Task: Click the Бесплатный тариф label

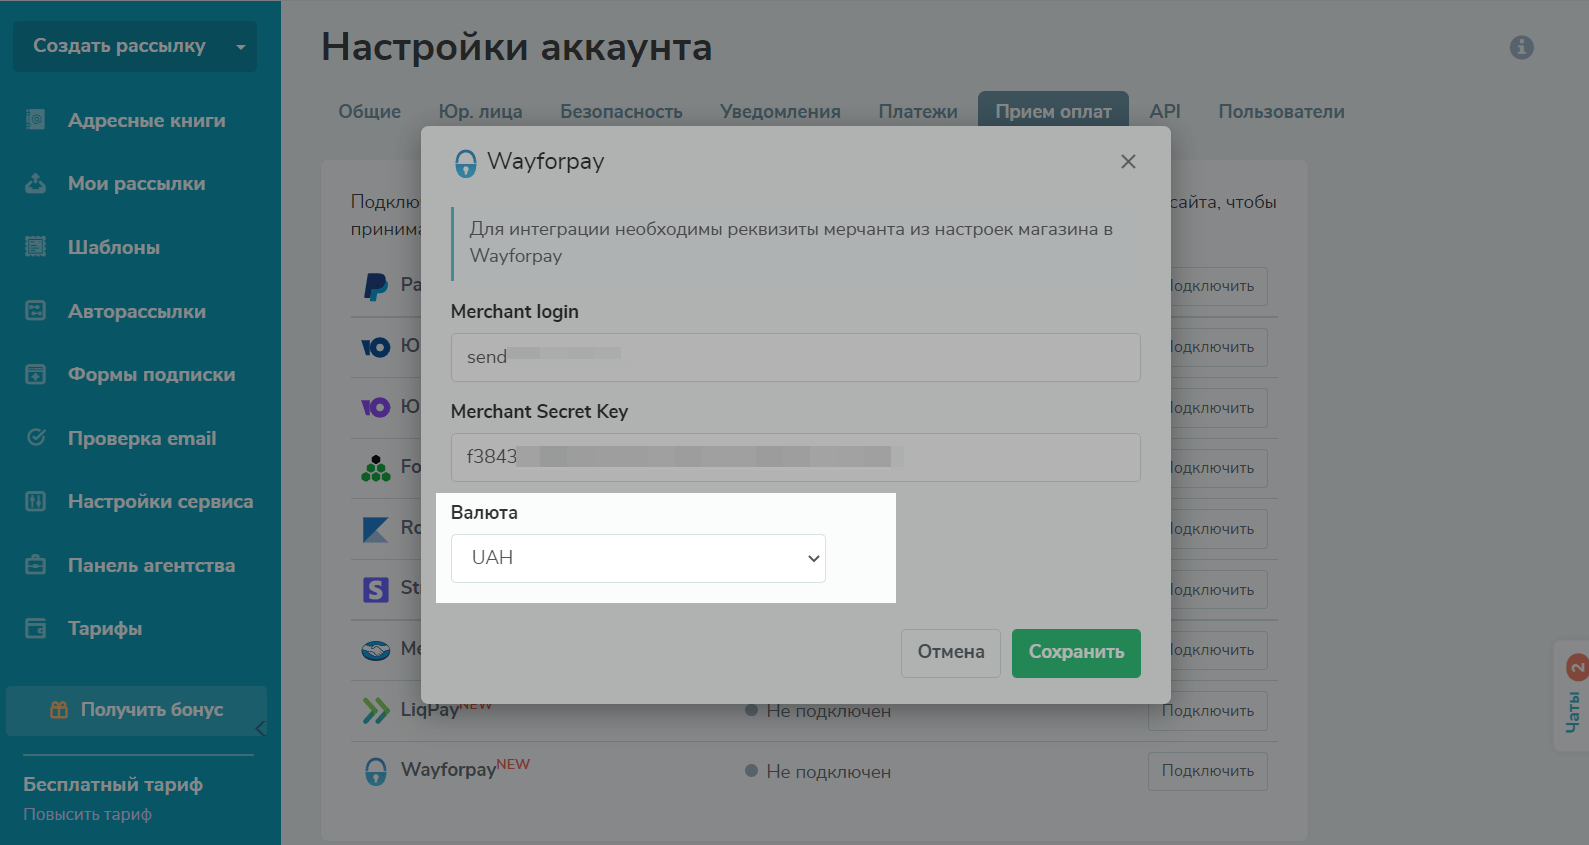Action: click(x=113, y=785)
